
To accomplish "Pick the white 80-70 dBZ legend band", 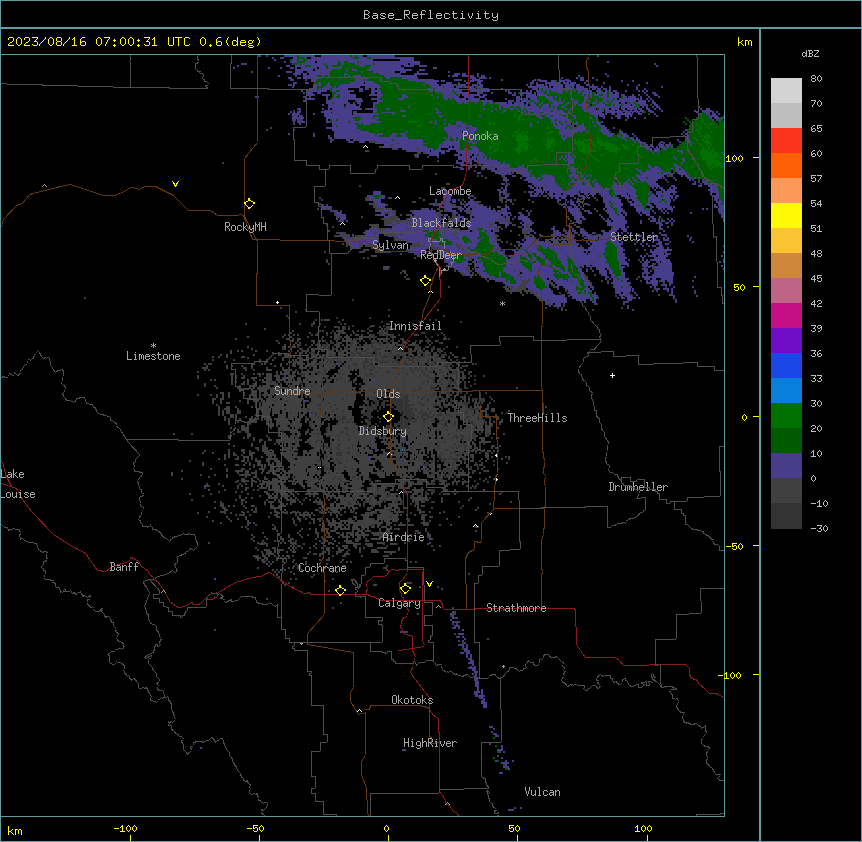I will pos(786,91).
